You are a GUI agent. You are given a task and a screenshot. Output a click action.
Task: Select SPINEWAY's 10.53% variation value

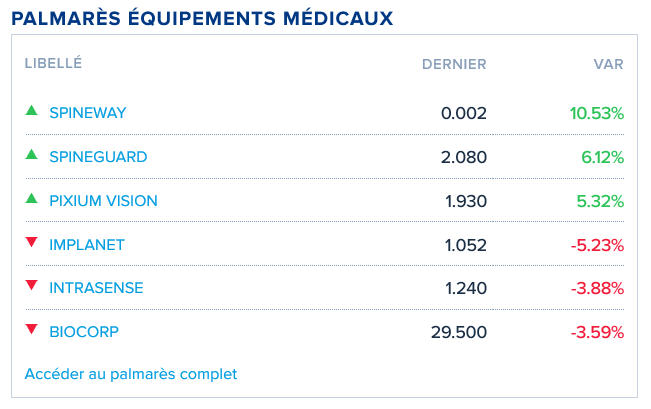pyautogui.click(x=597, y=113)
